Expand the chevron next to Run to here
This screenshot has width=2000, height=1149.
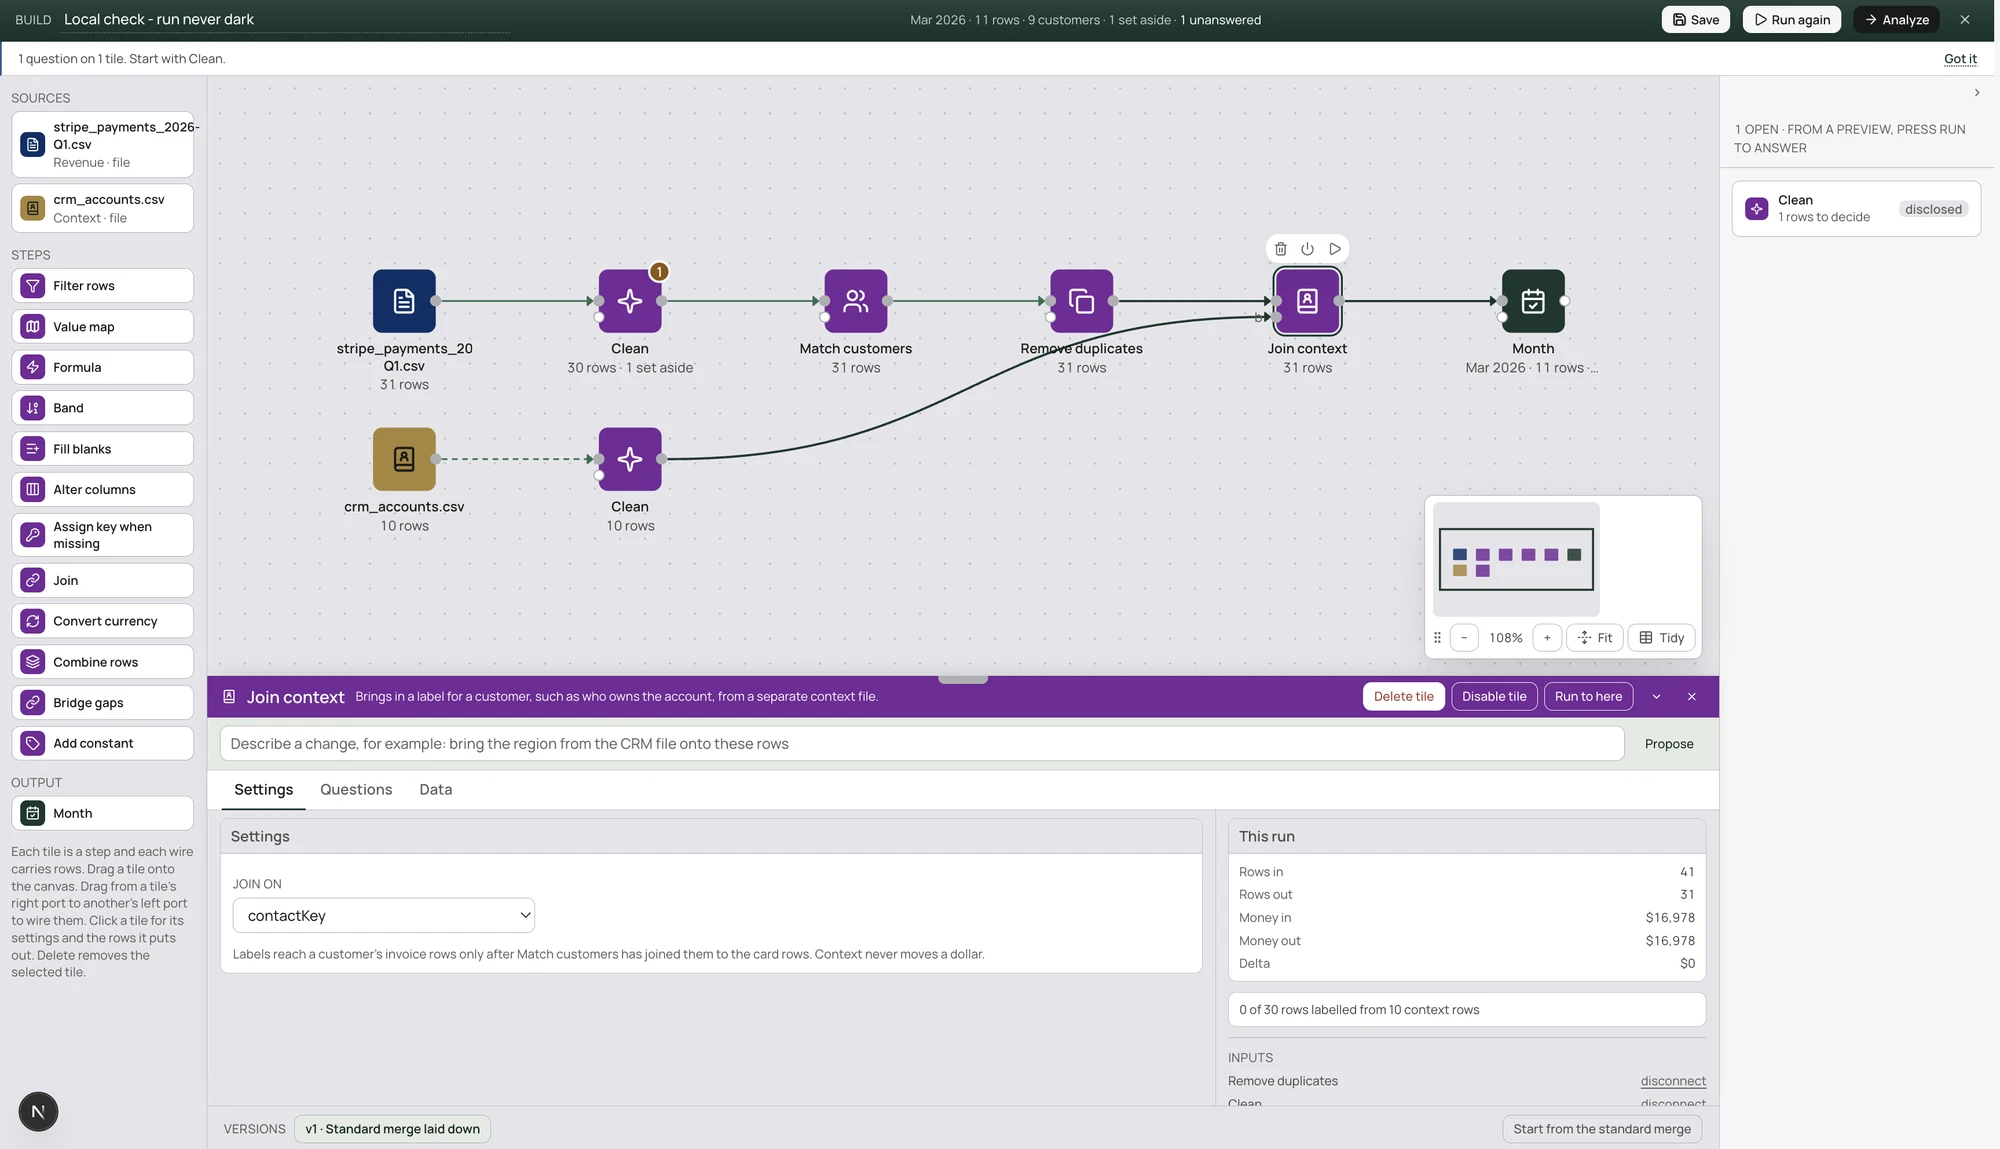[x=1656, y=697]
